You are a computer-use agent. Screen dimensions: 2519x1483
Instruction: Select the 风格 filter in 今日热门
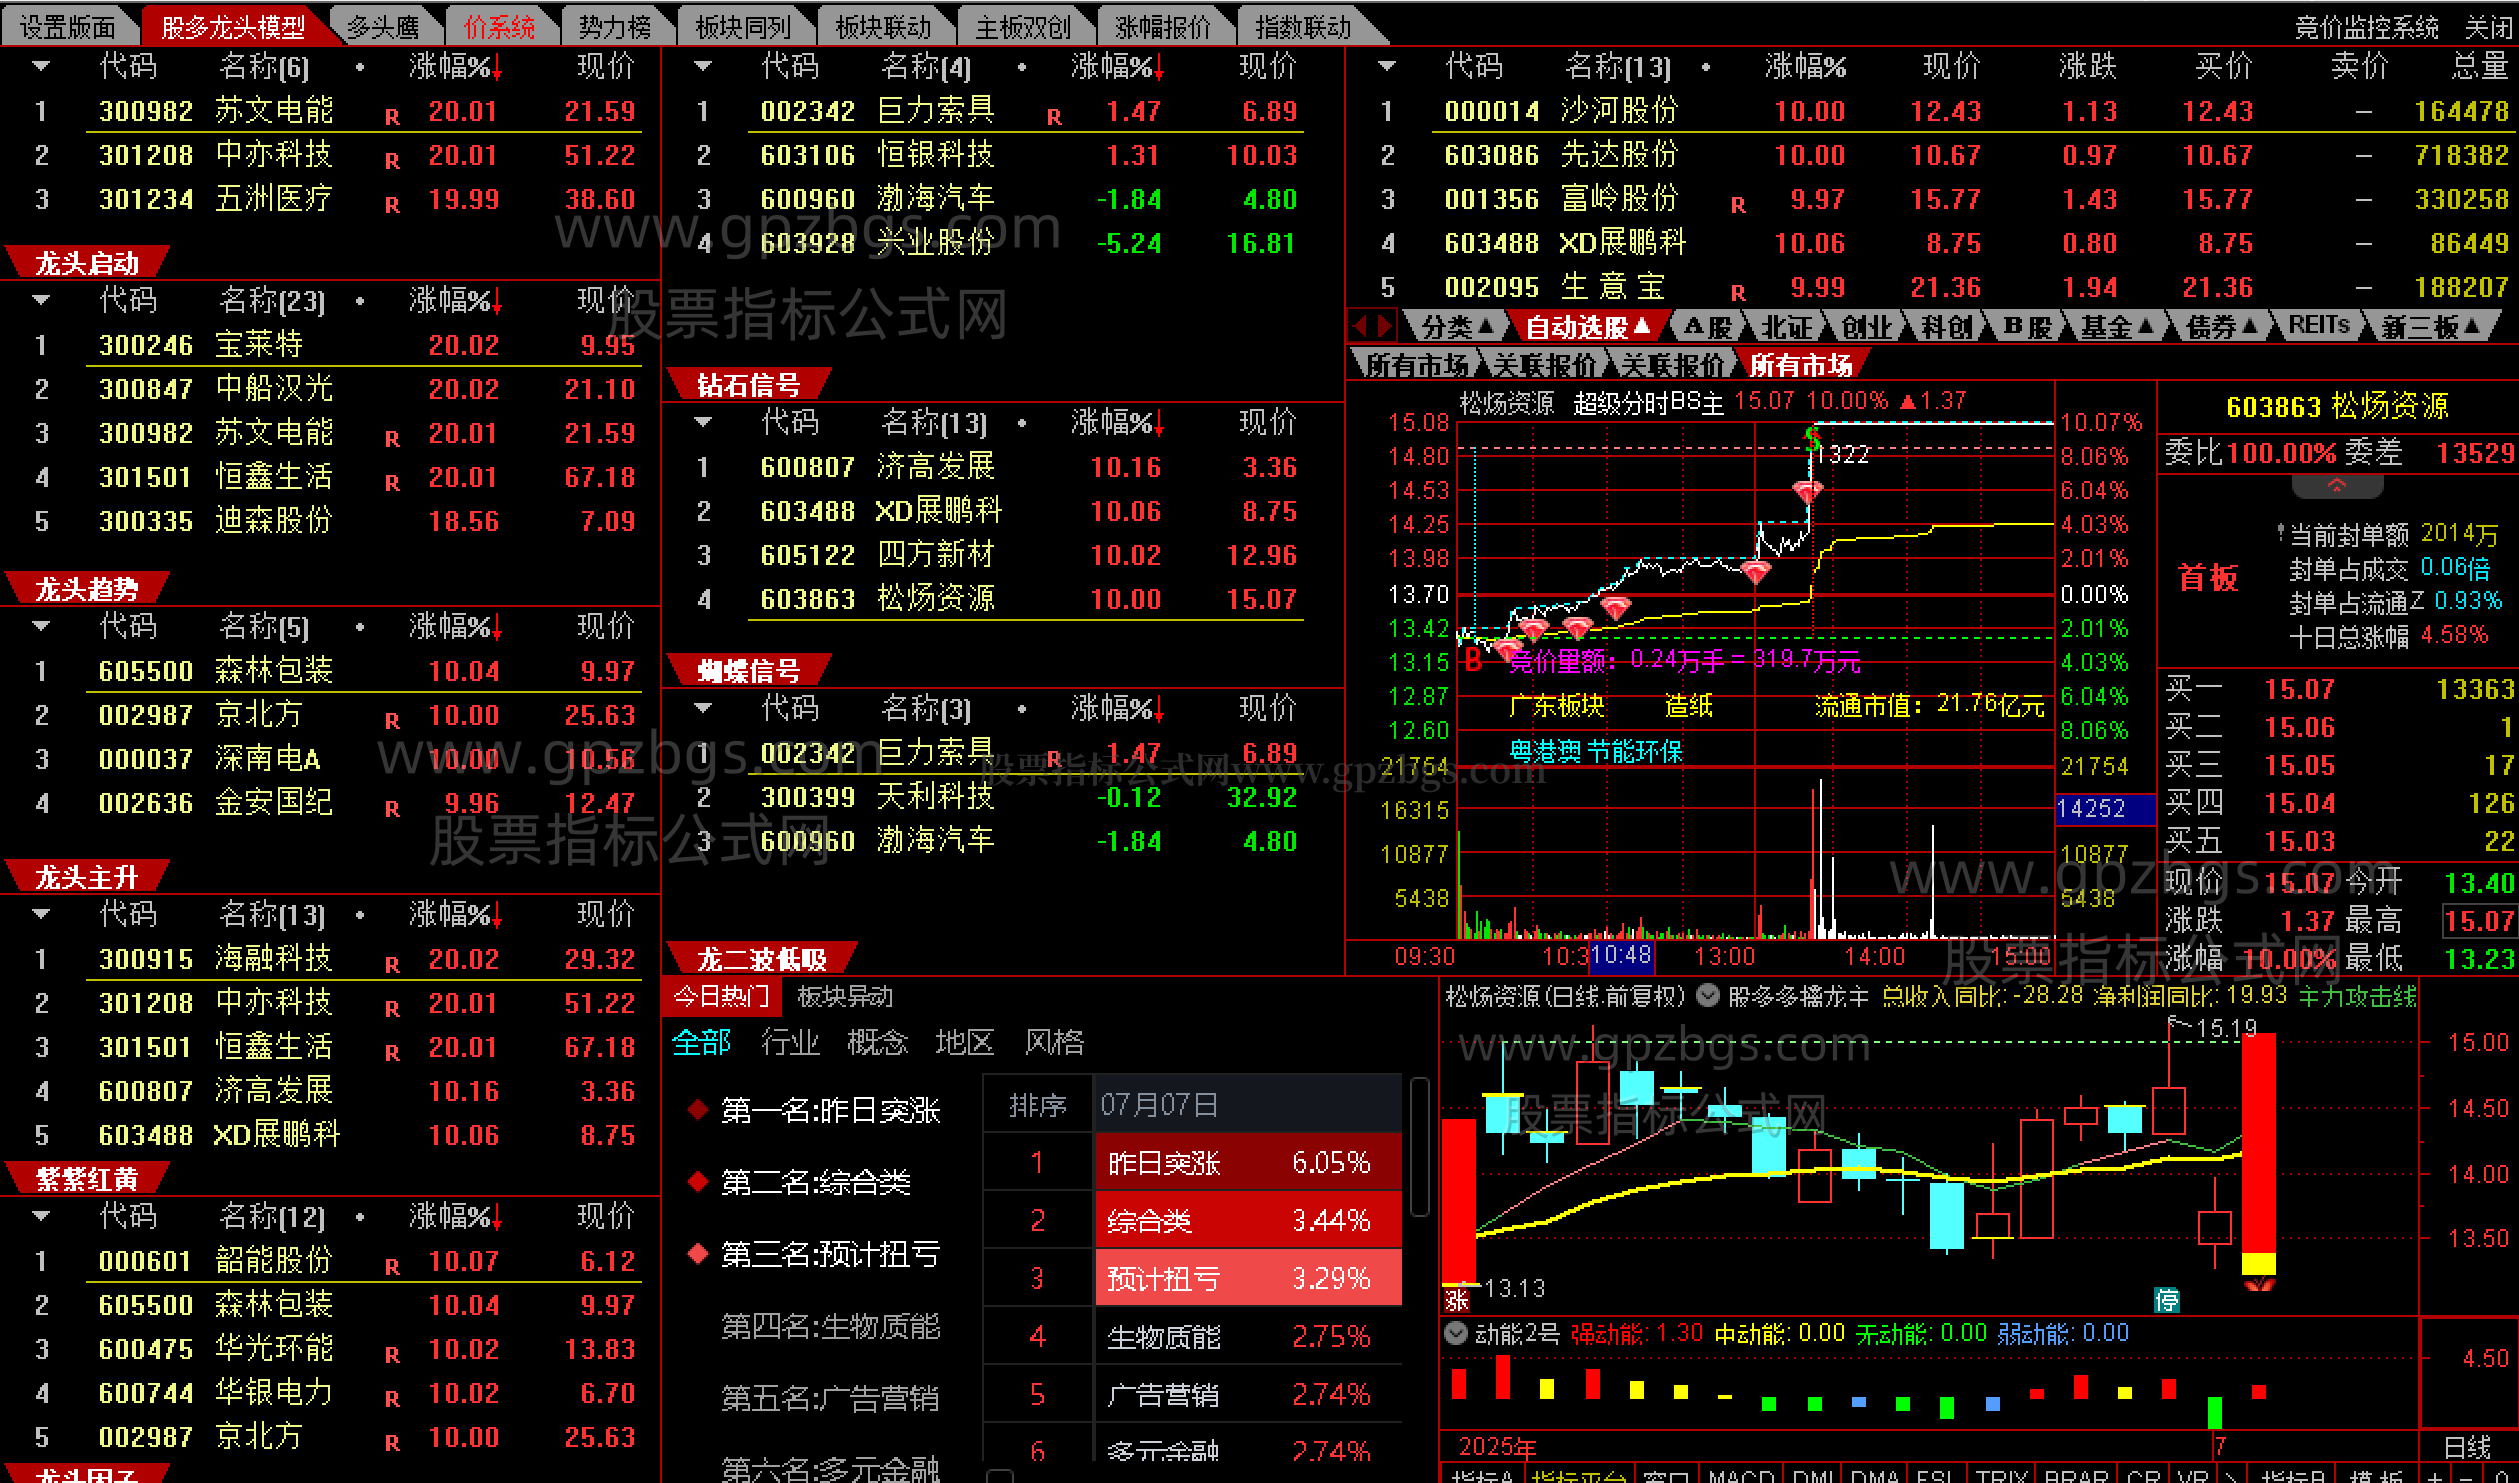point(1054,1042)
